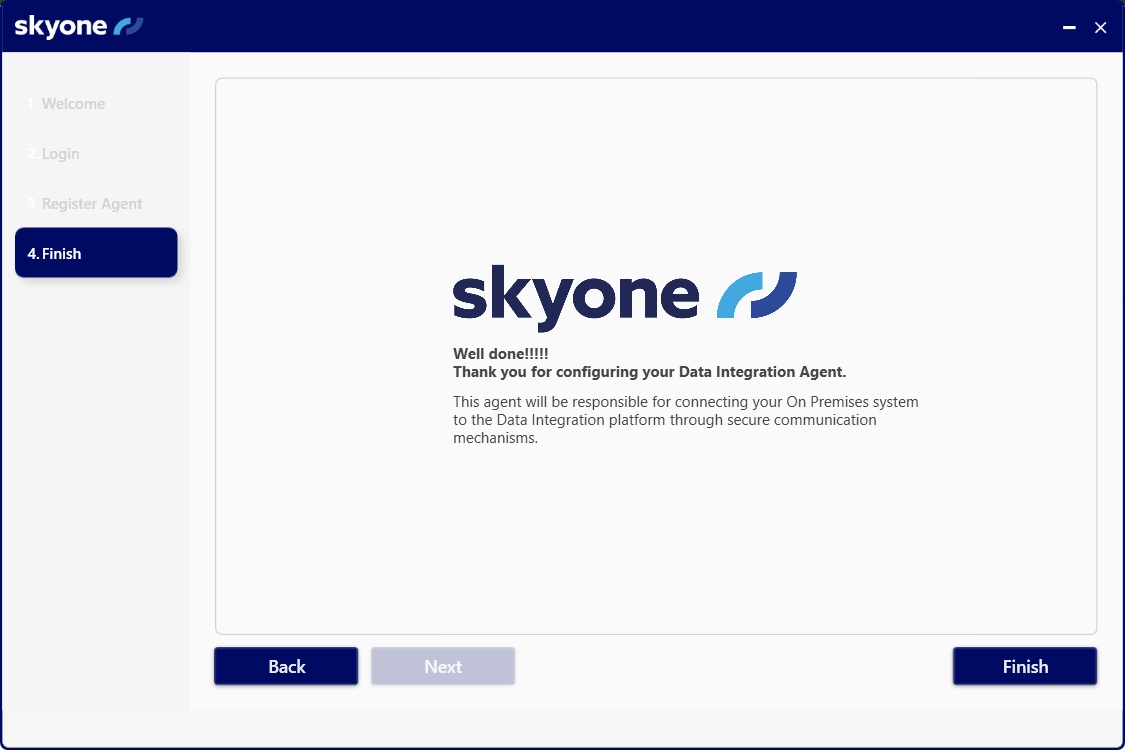Click the greyed-out Next button
The height and width of the screenshot is (750, 1125).
pos(443,667)
